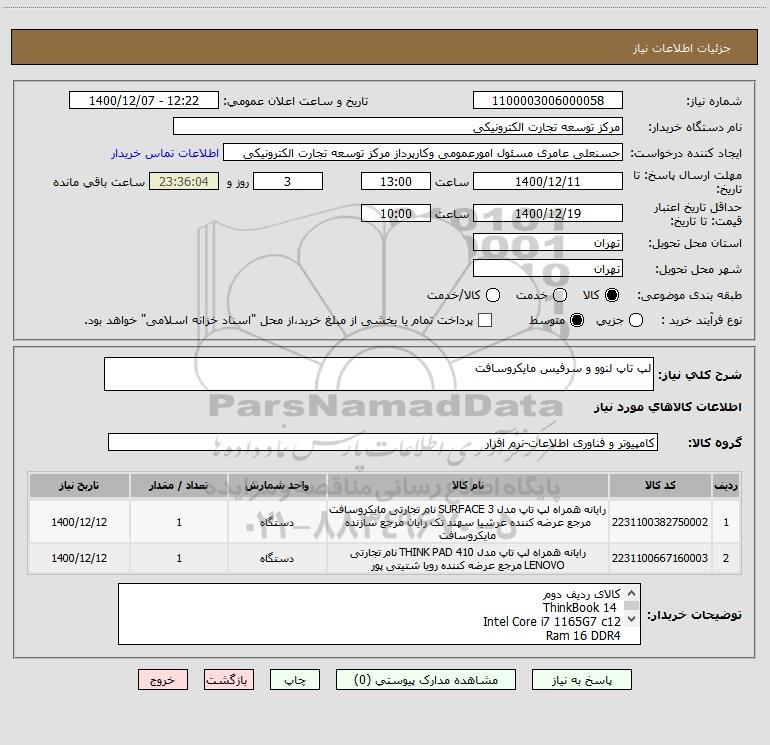This screenshot has width=770, height=745.
Task: Click the واحد شمارش column header
Action: (277, 485)
